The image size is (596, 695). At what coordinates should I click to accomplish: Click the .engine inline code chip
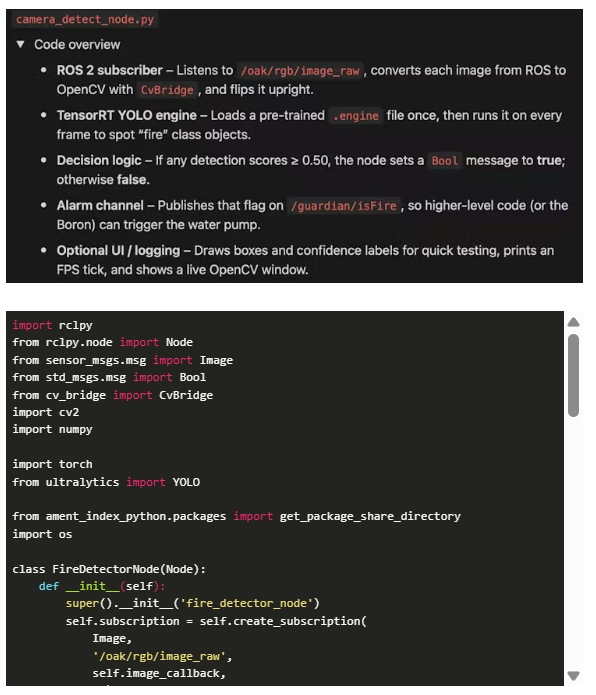(356, 116)
